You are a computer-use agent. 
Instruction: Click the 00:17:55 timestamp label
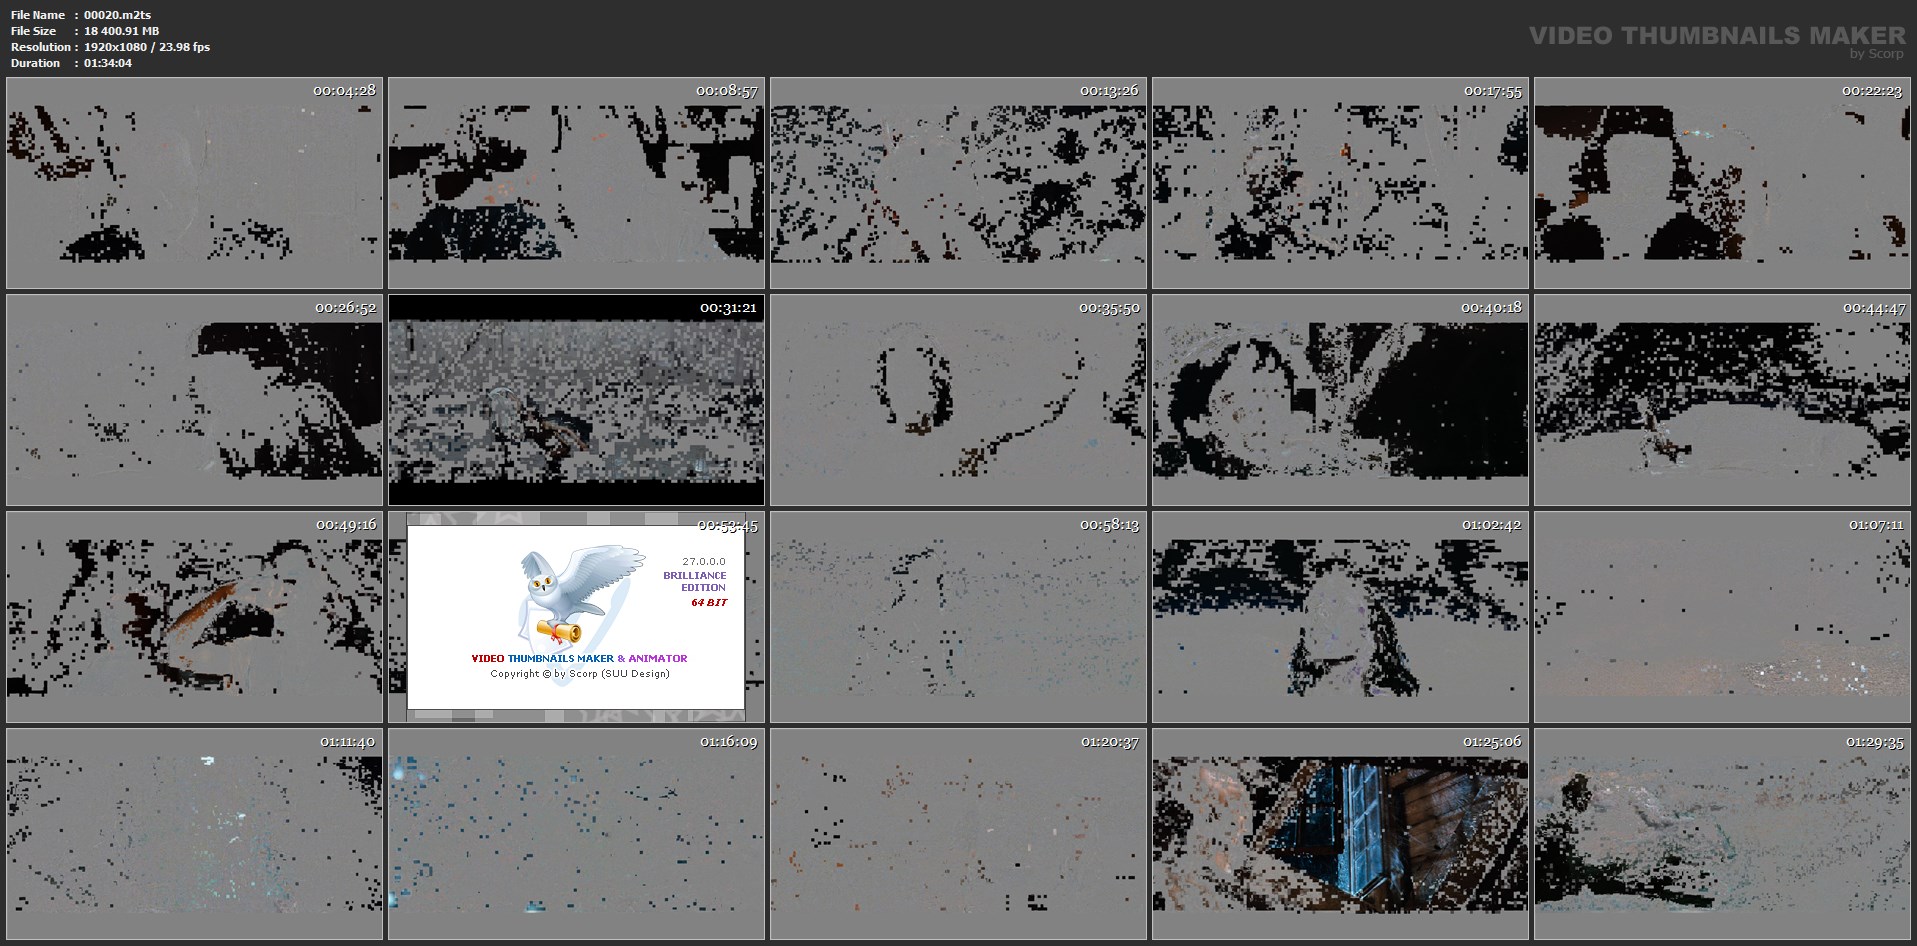pyautogui.click(x=1492, y=91)
